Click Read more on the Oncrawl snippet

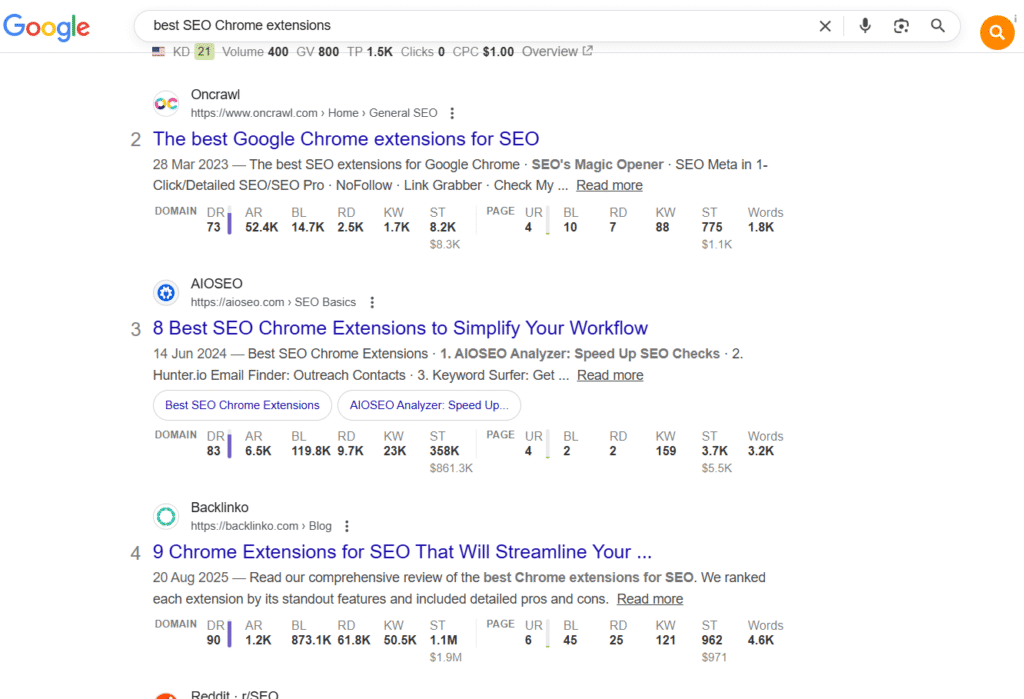pos(609,185)
